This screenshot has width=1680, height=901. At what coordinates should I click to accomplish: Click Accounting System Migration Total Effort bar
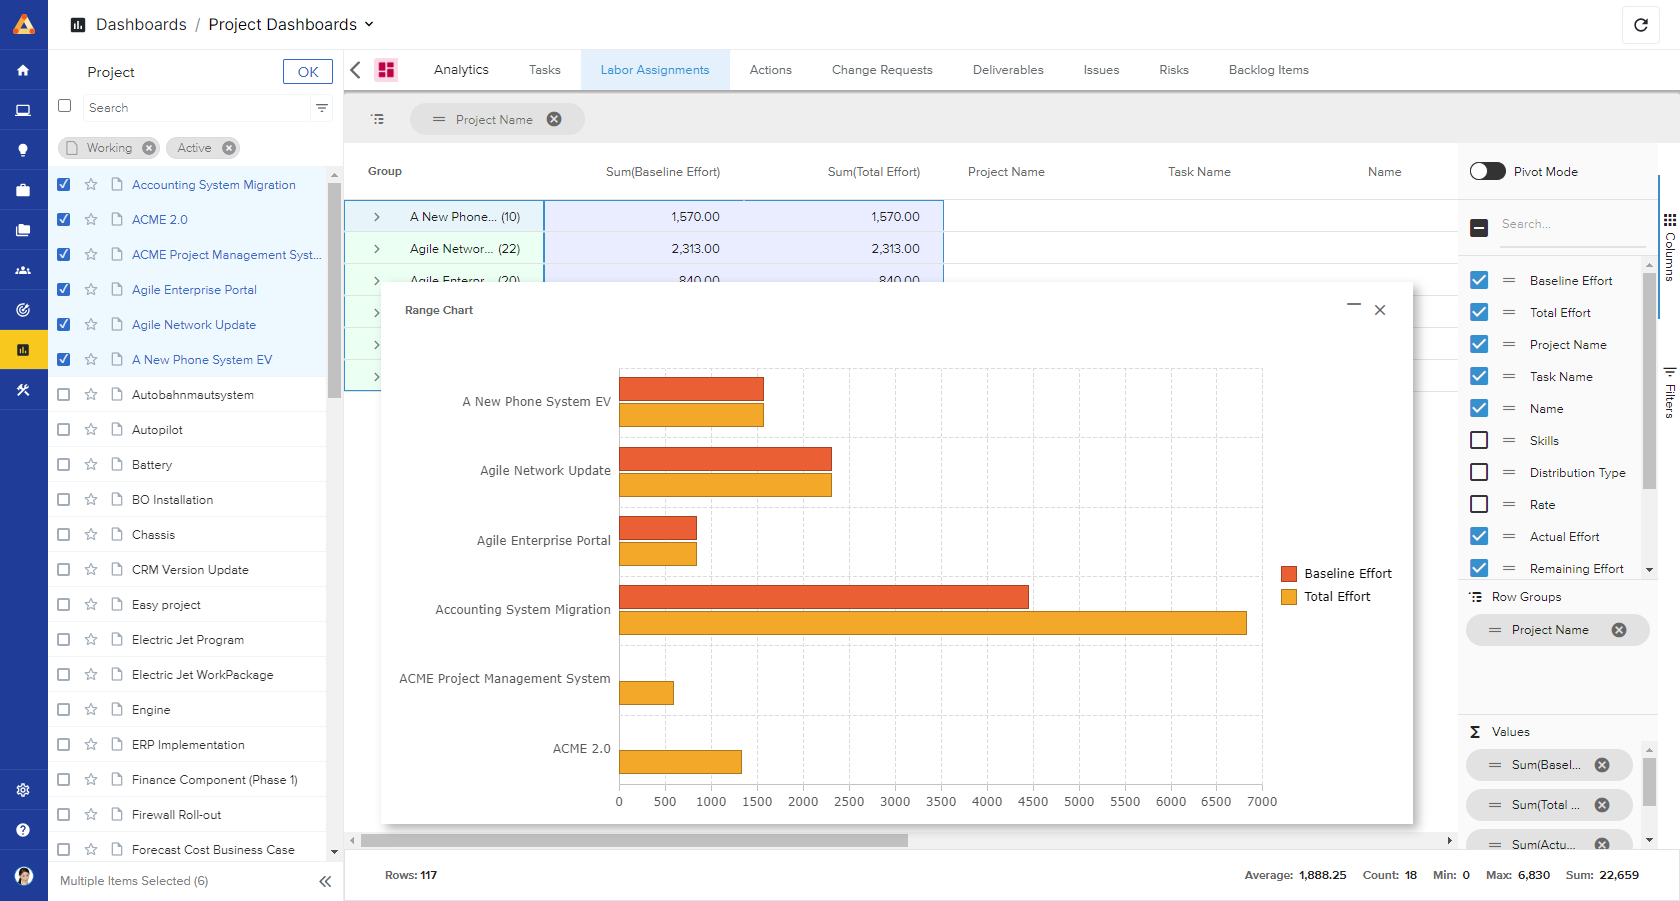(933, 623)
